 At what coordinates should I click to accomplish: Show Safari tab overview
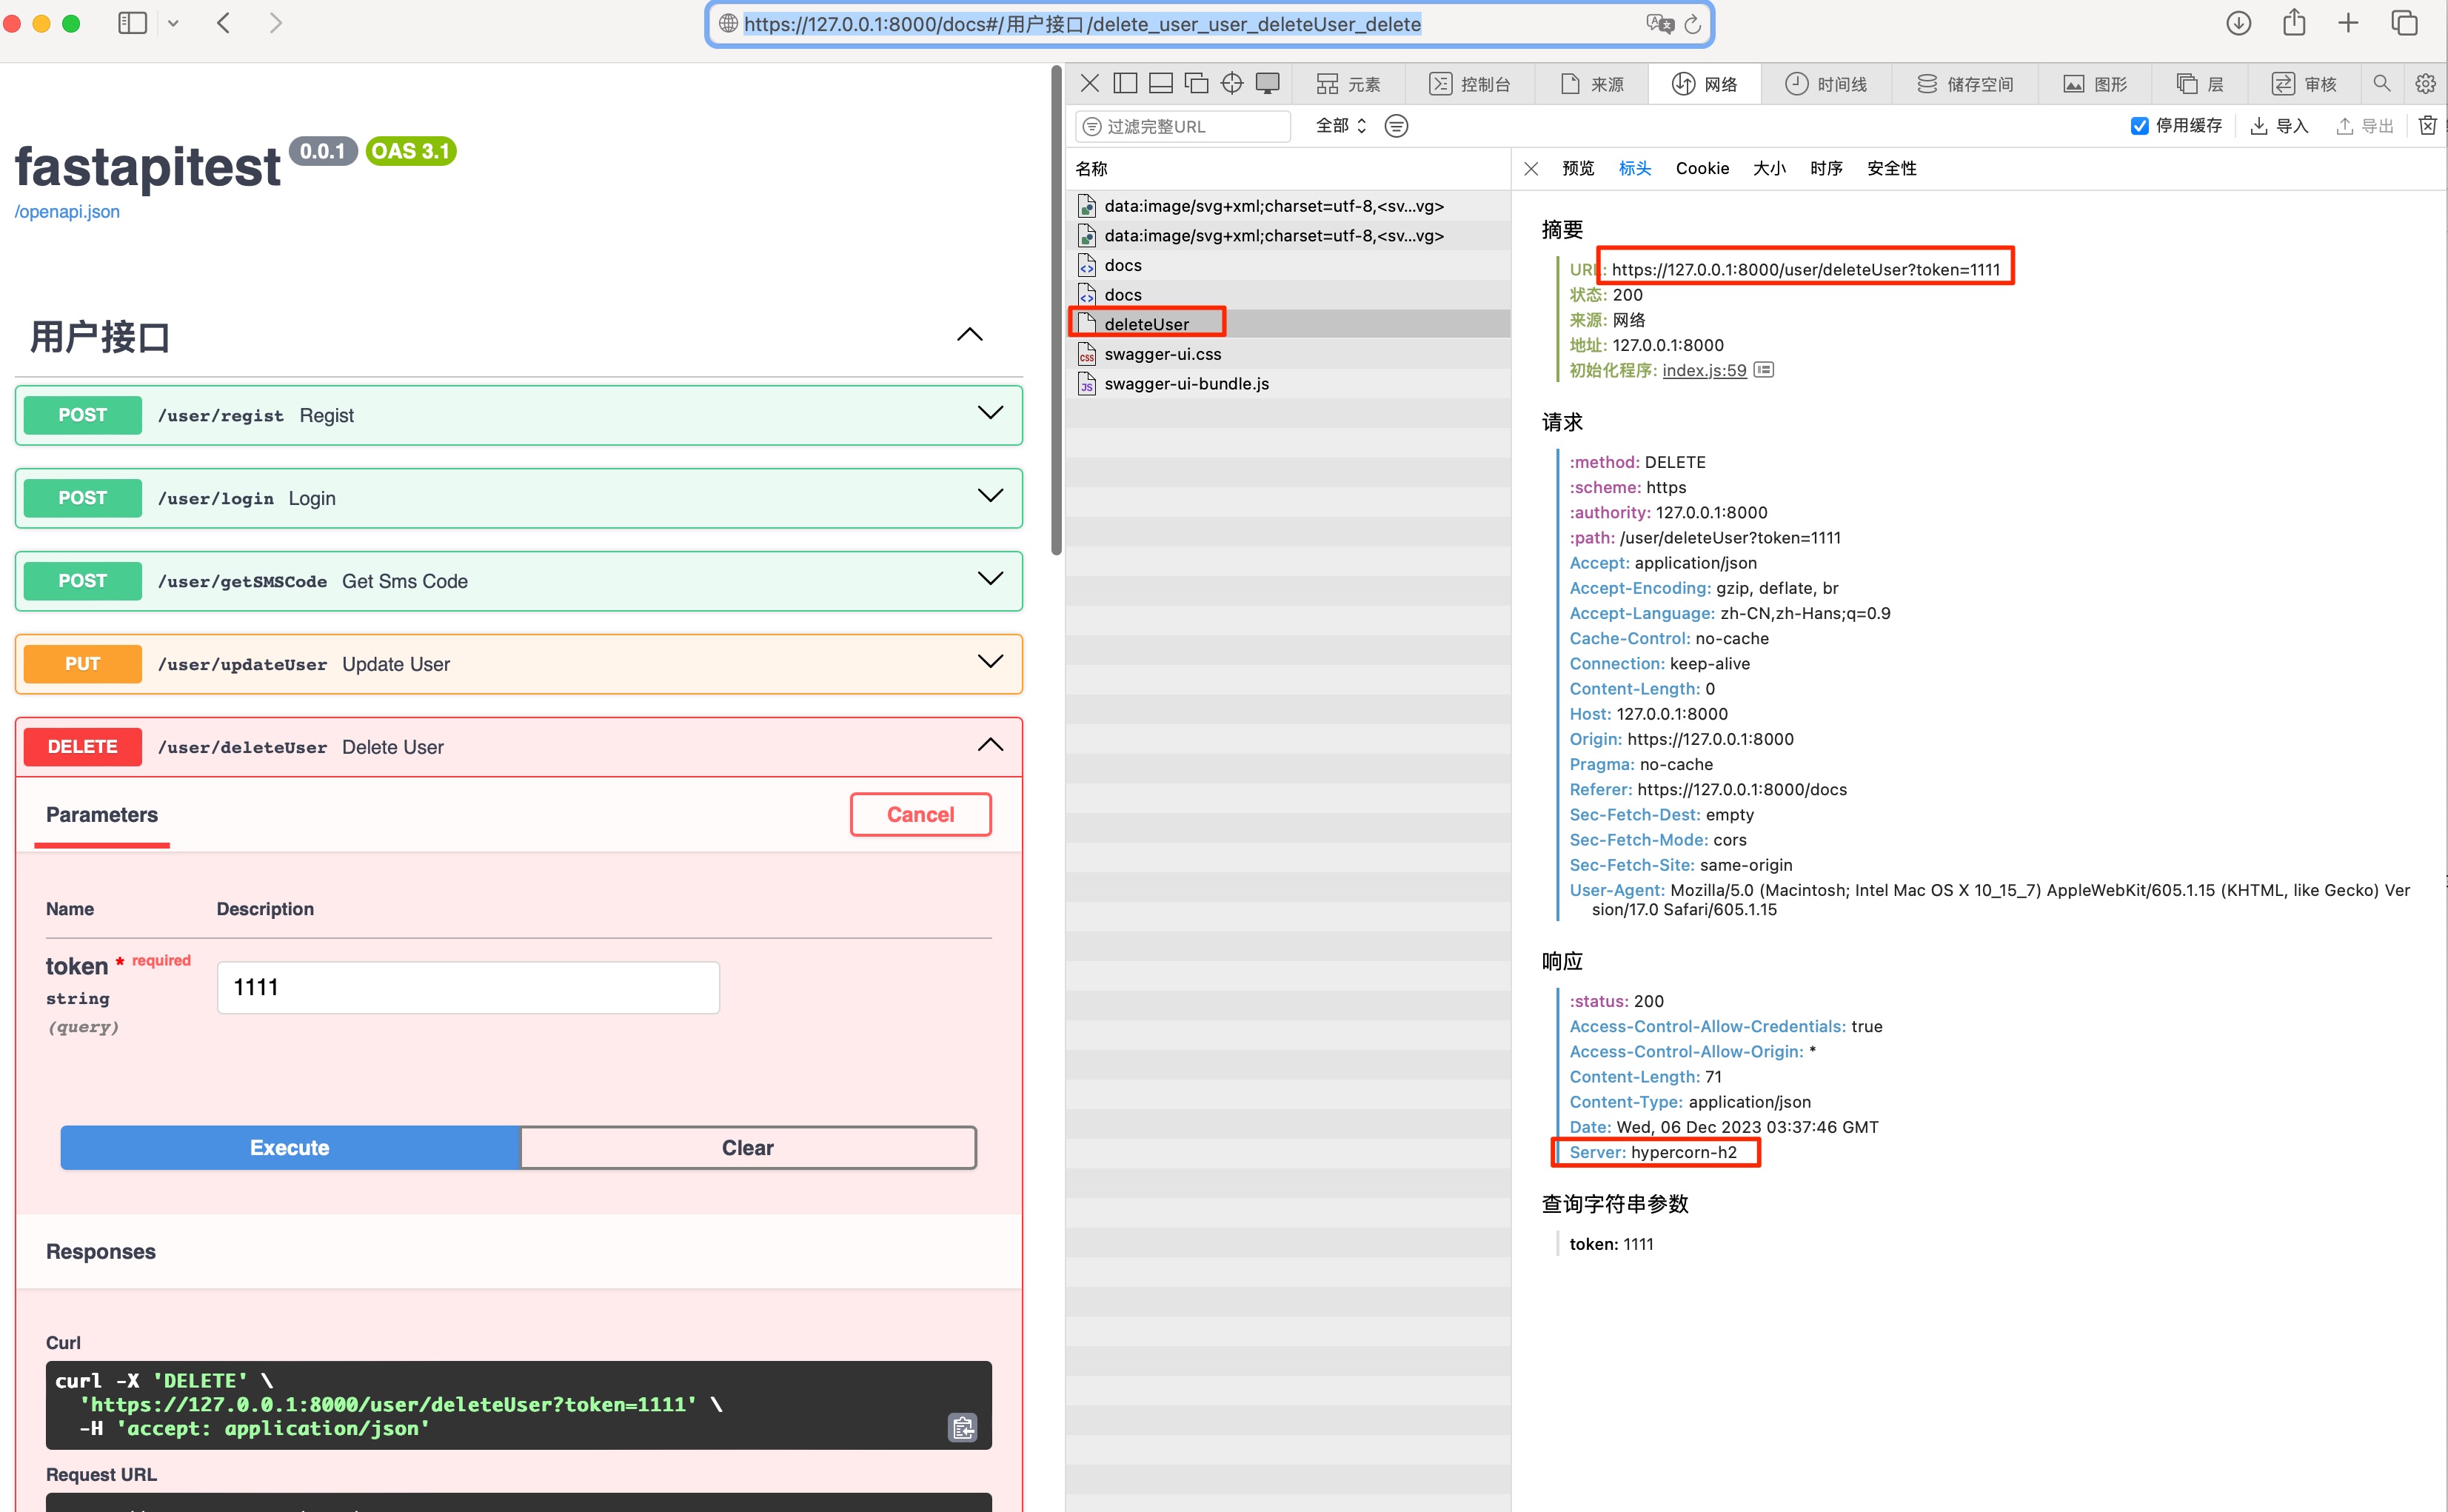click(x=2404, y=23)
